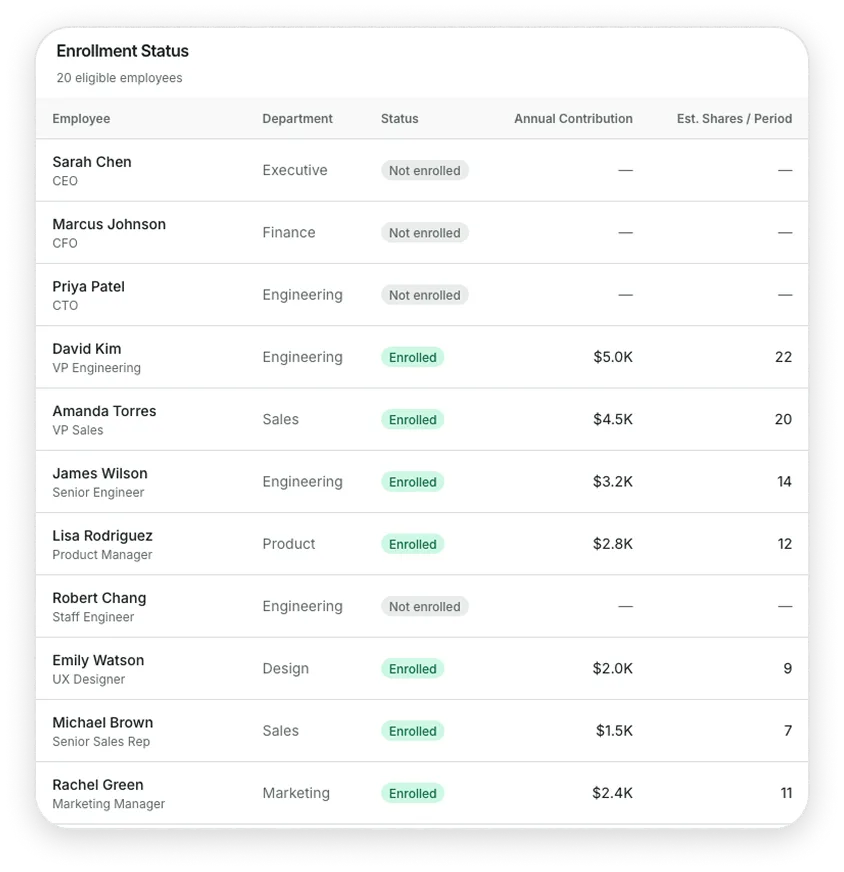Toggle David Kim's Enrolled status badge
Screen dimensions: 844x872
coord(412,357)
